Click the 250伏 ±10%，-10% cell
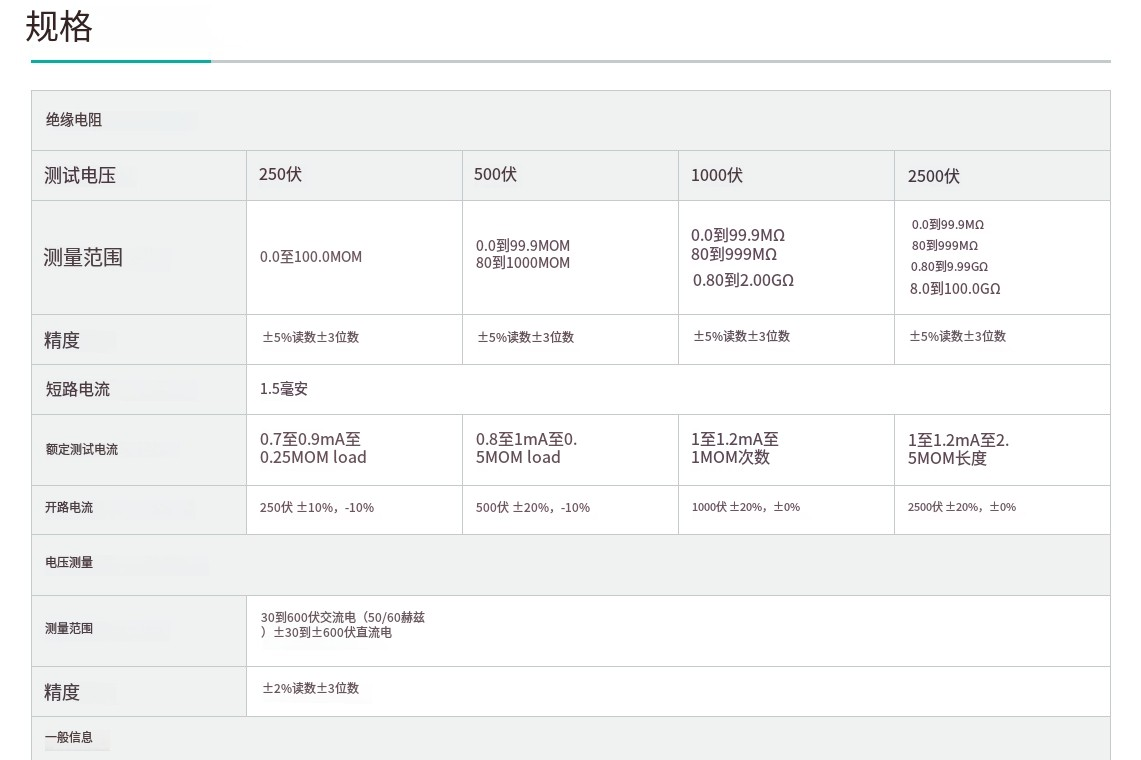The width and height of the screenshot is (1141, 760). 317,508
